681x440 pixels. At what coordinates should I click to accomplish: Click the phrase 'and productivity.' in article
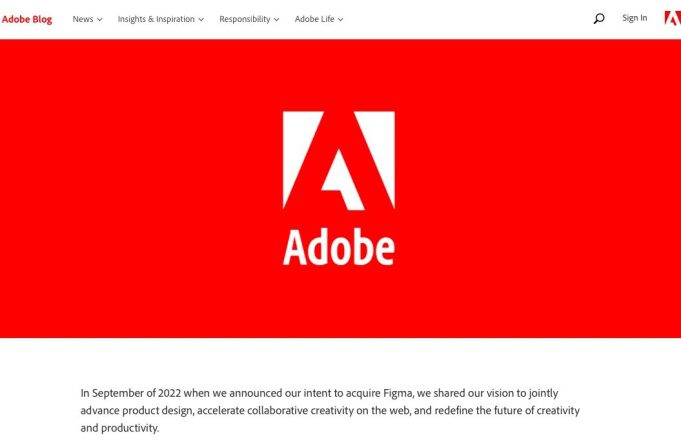(x=120, y=428)
